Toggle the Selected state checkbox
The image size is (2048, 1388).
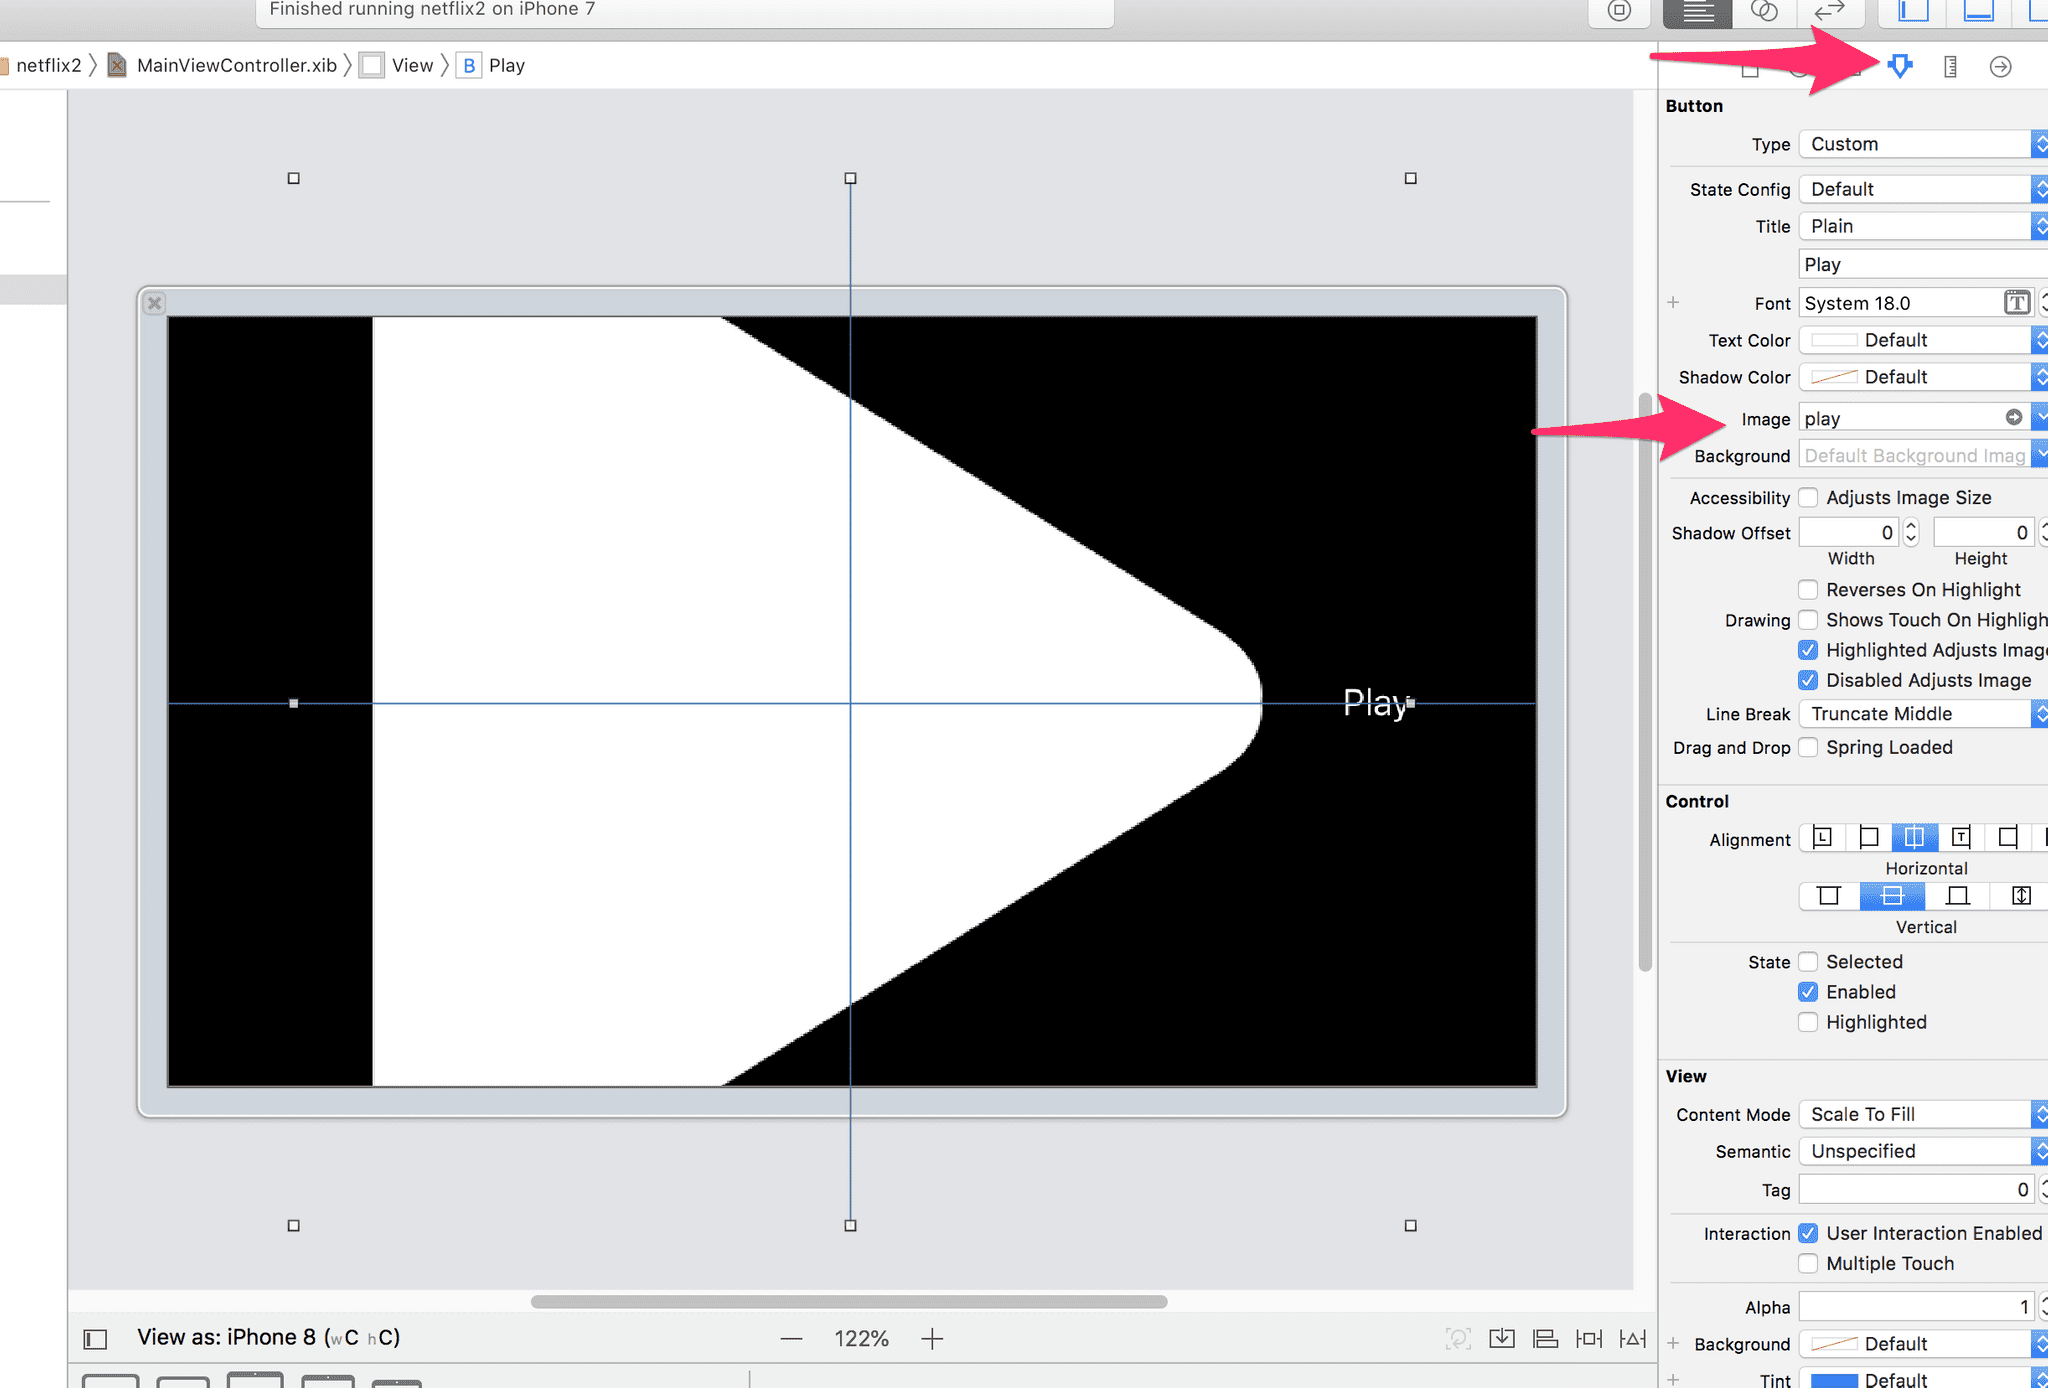pyautogui.click(x=1806, y=962)
